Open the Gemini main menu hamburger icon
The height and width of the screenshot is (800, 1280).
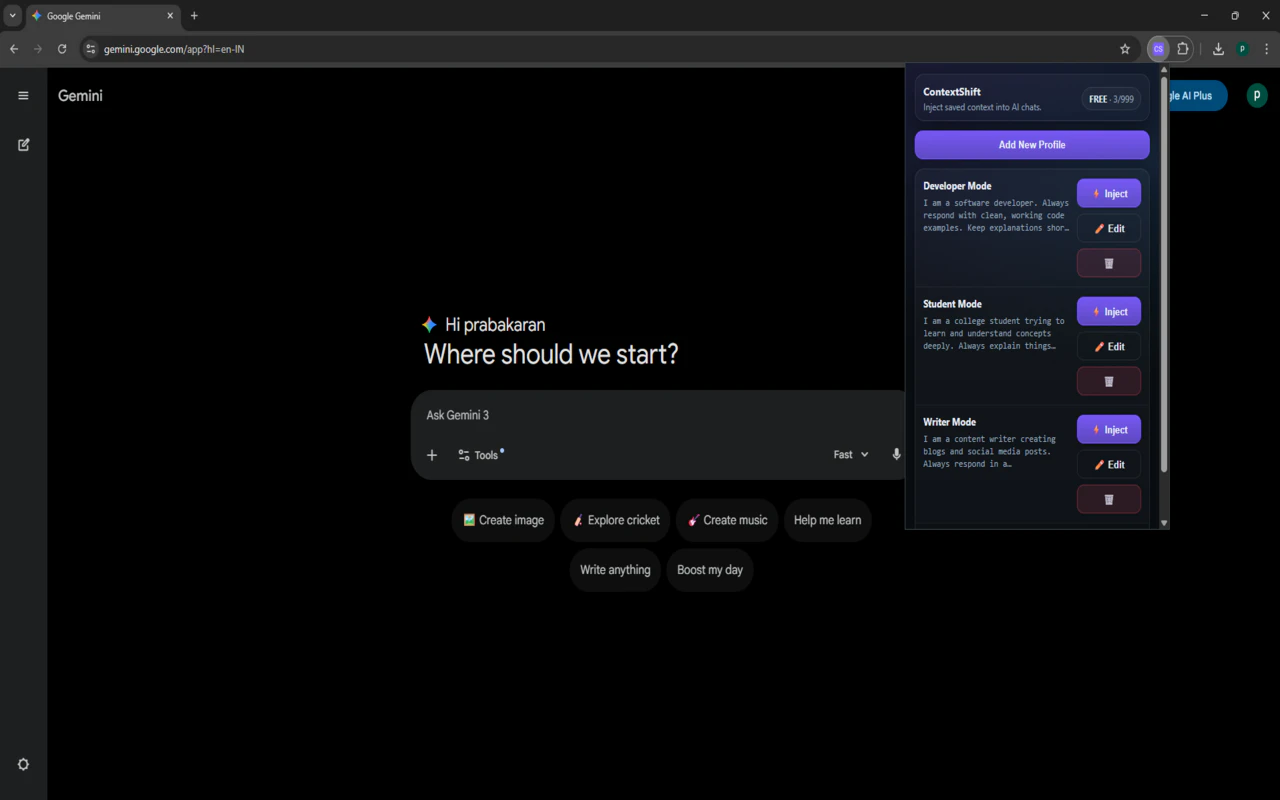pos(23,96)
